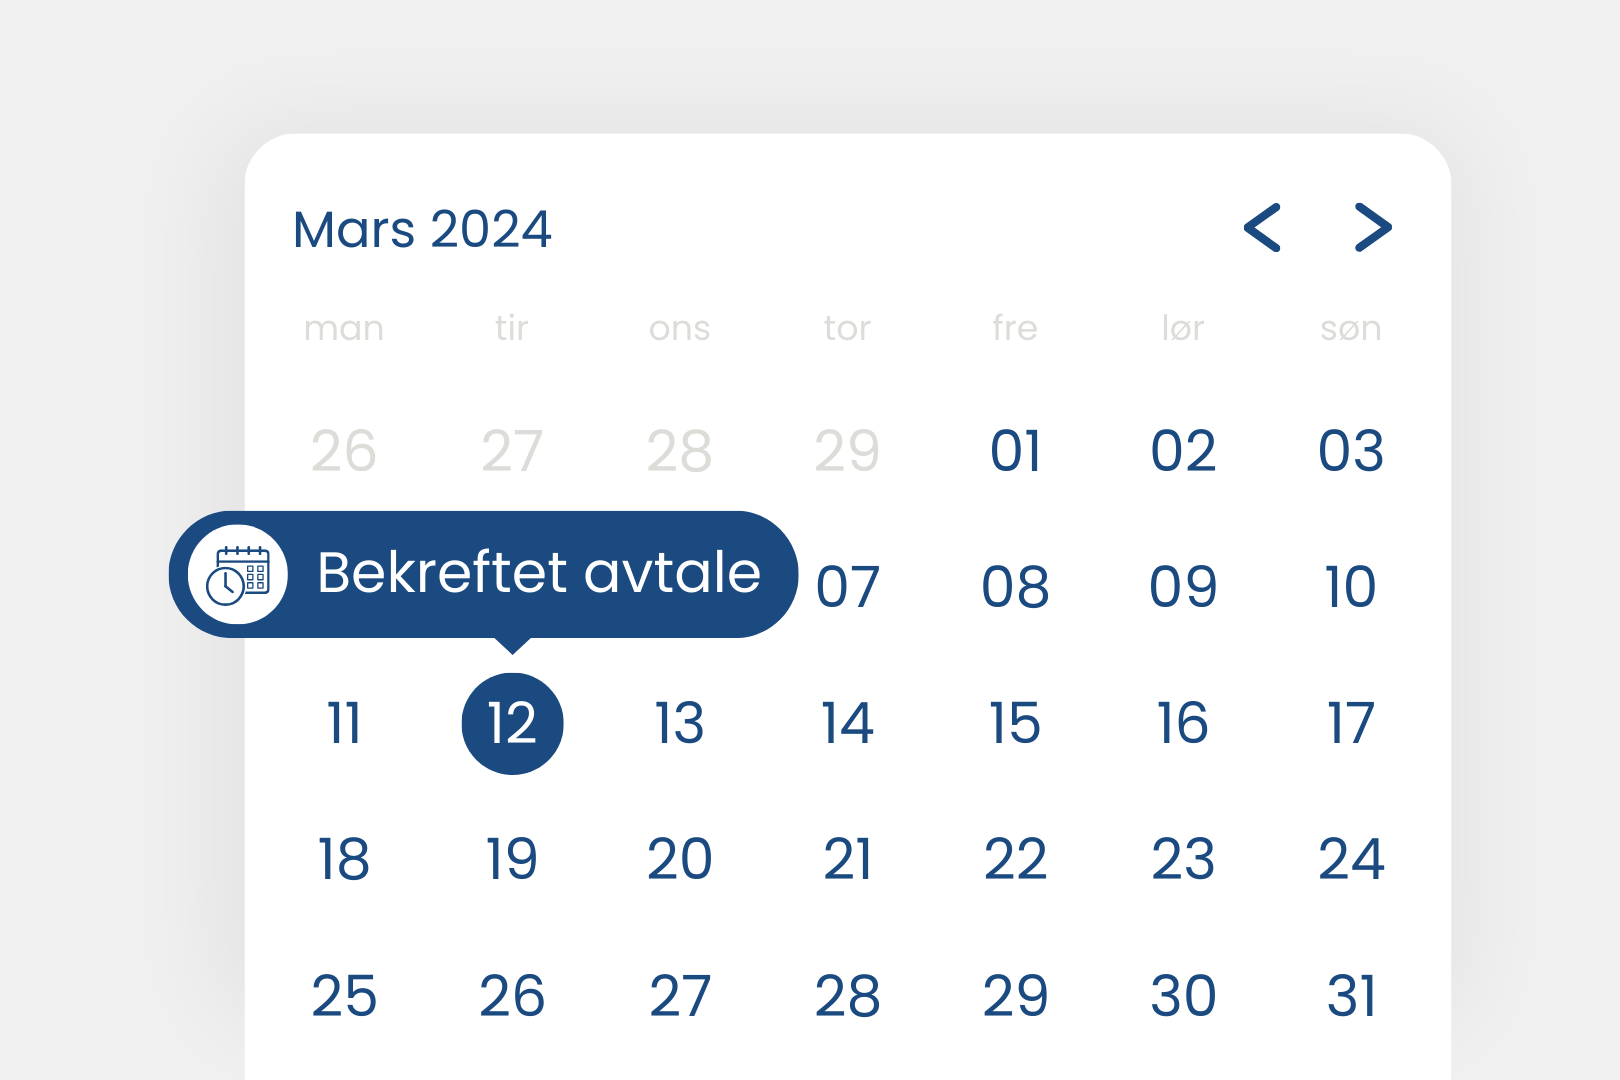
Task: Pick date 20 in the calendar
Action: (x=680, y=859)
